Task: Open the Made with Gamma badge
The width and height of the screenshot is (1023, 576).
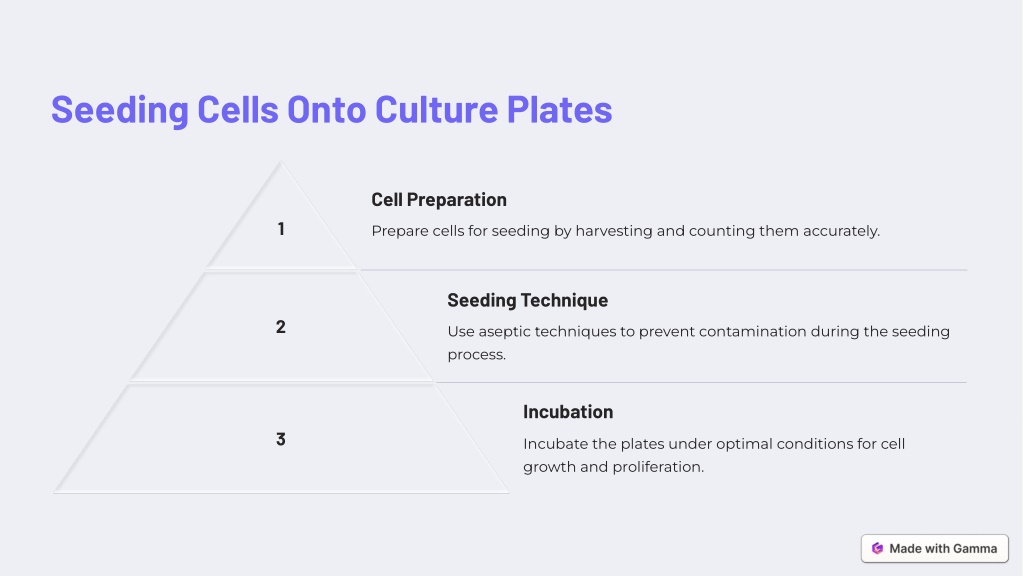Action: pyautogui.click(x=935, y=549)
